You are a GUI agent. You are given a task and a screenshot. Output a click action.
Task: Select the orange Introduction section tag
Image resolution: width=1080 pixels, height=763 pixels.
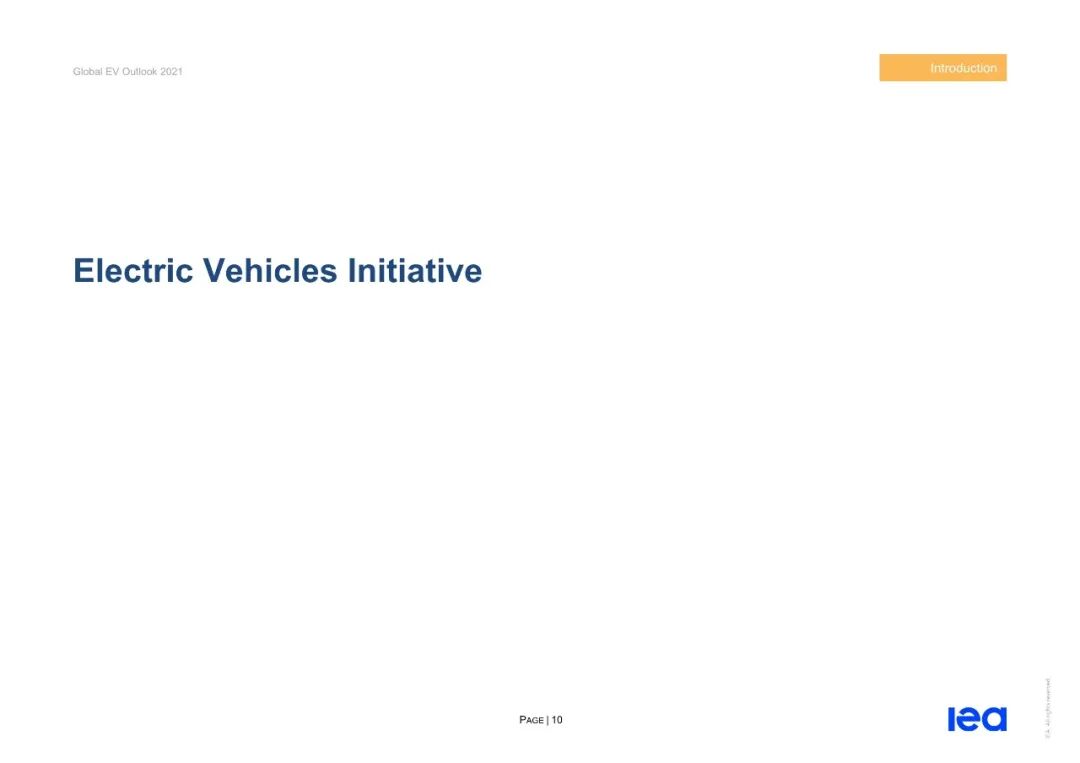[942, 67]
